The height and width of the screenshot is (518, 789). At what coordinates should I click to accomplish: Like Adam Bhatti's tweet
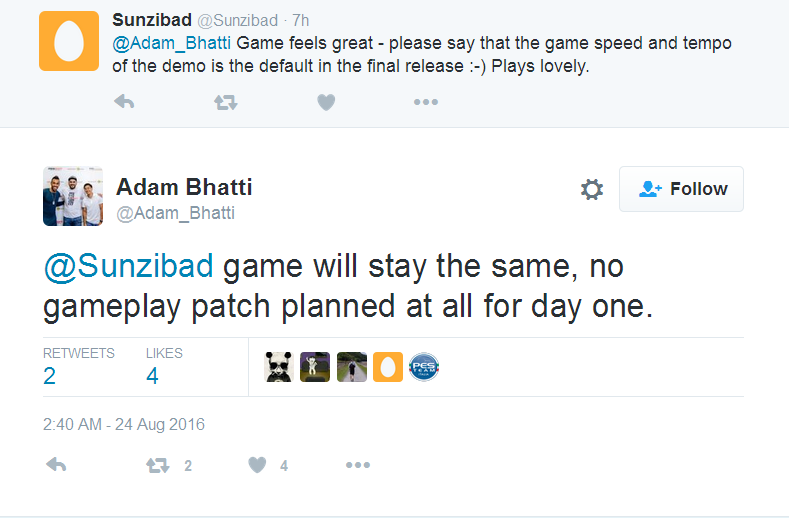click(x=258, y=465)
